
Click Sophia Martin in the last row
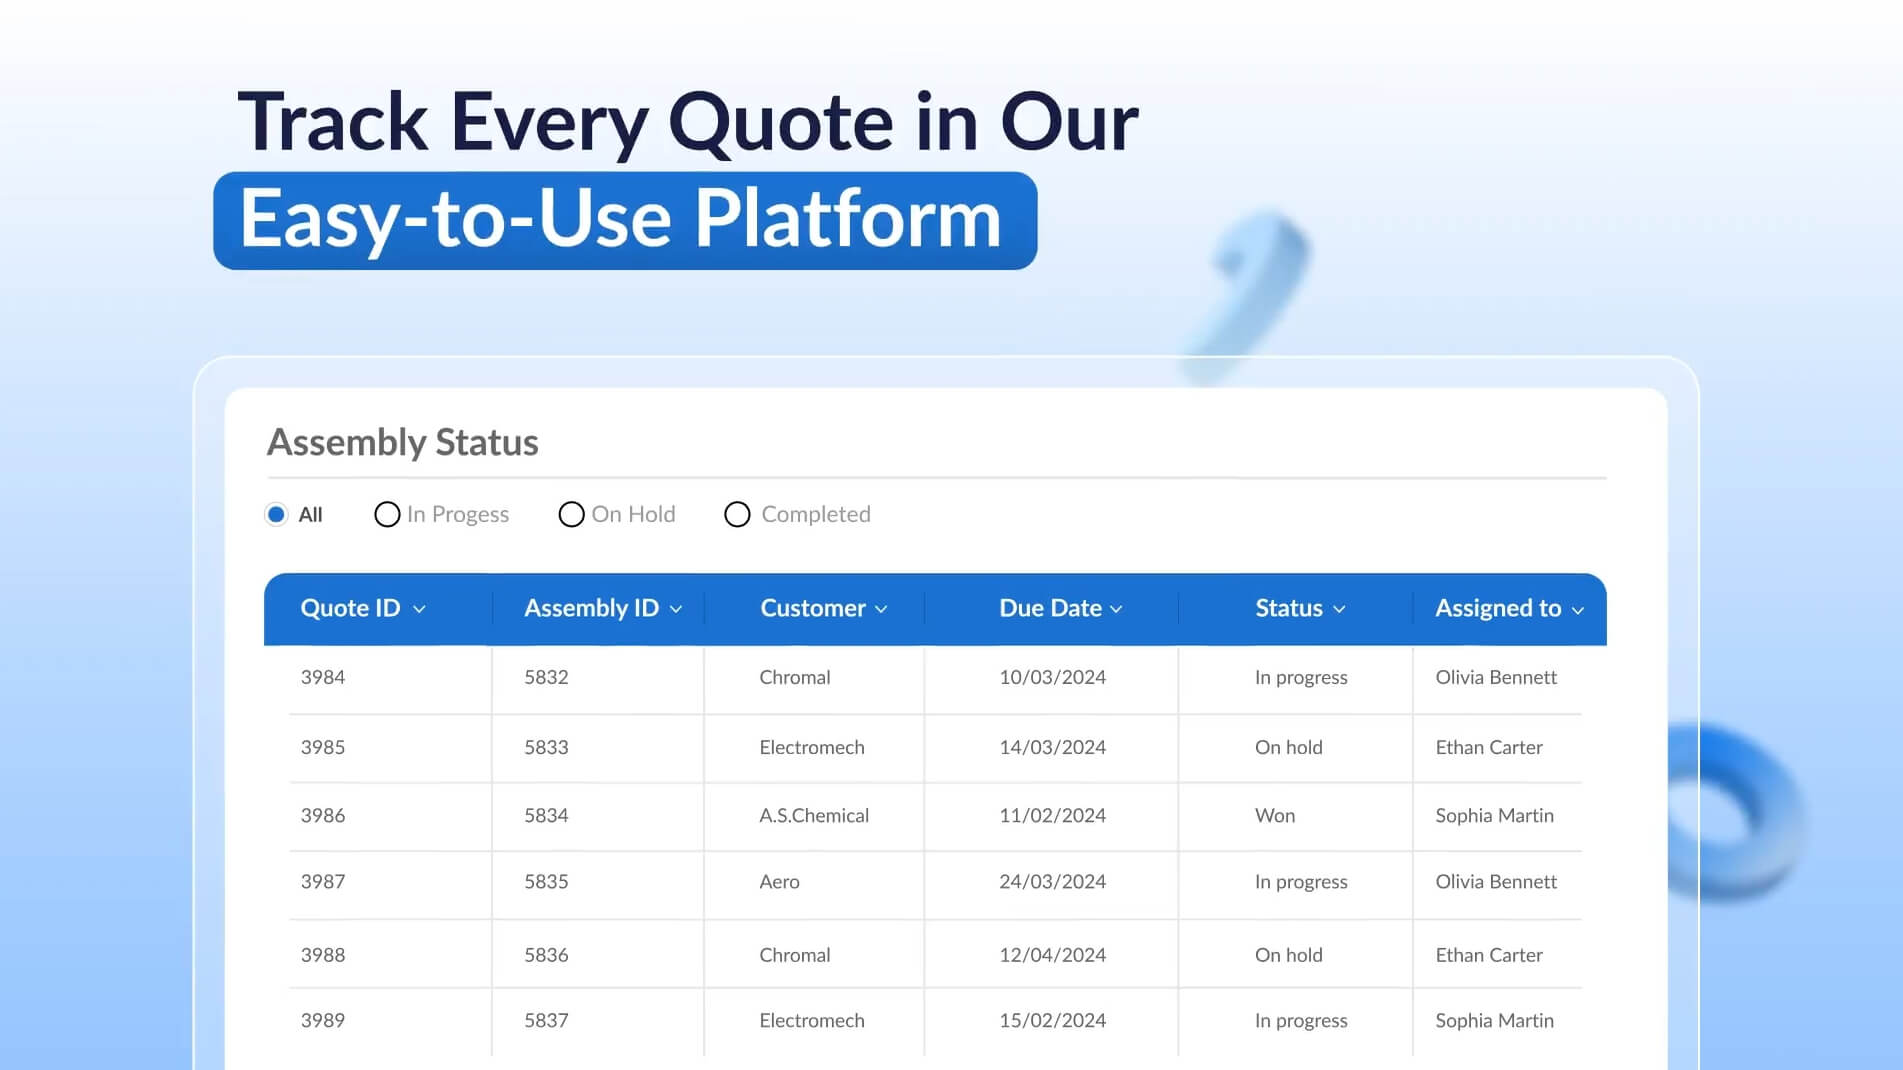point(1494,1020)
